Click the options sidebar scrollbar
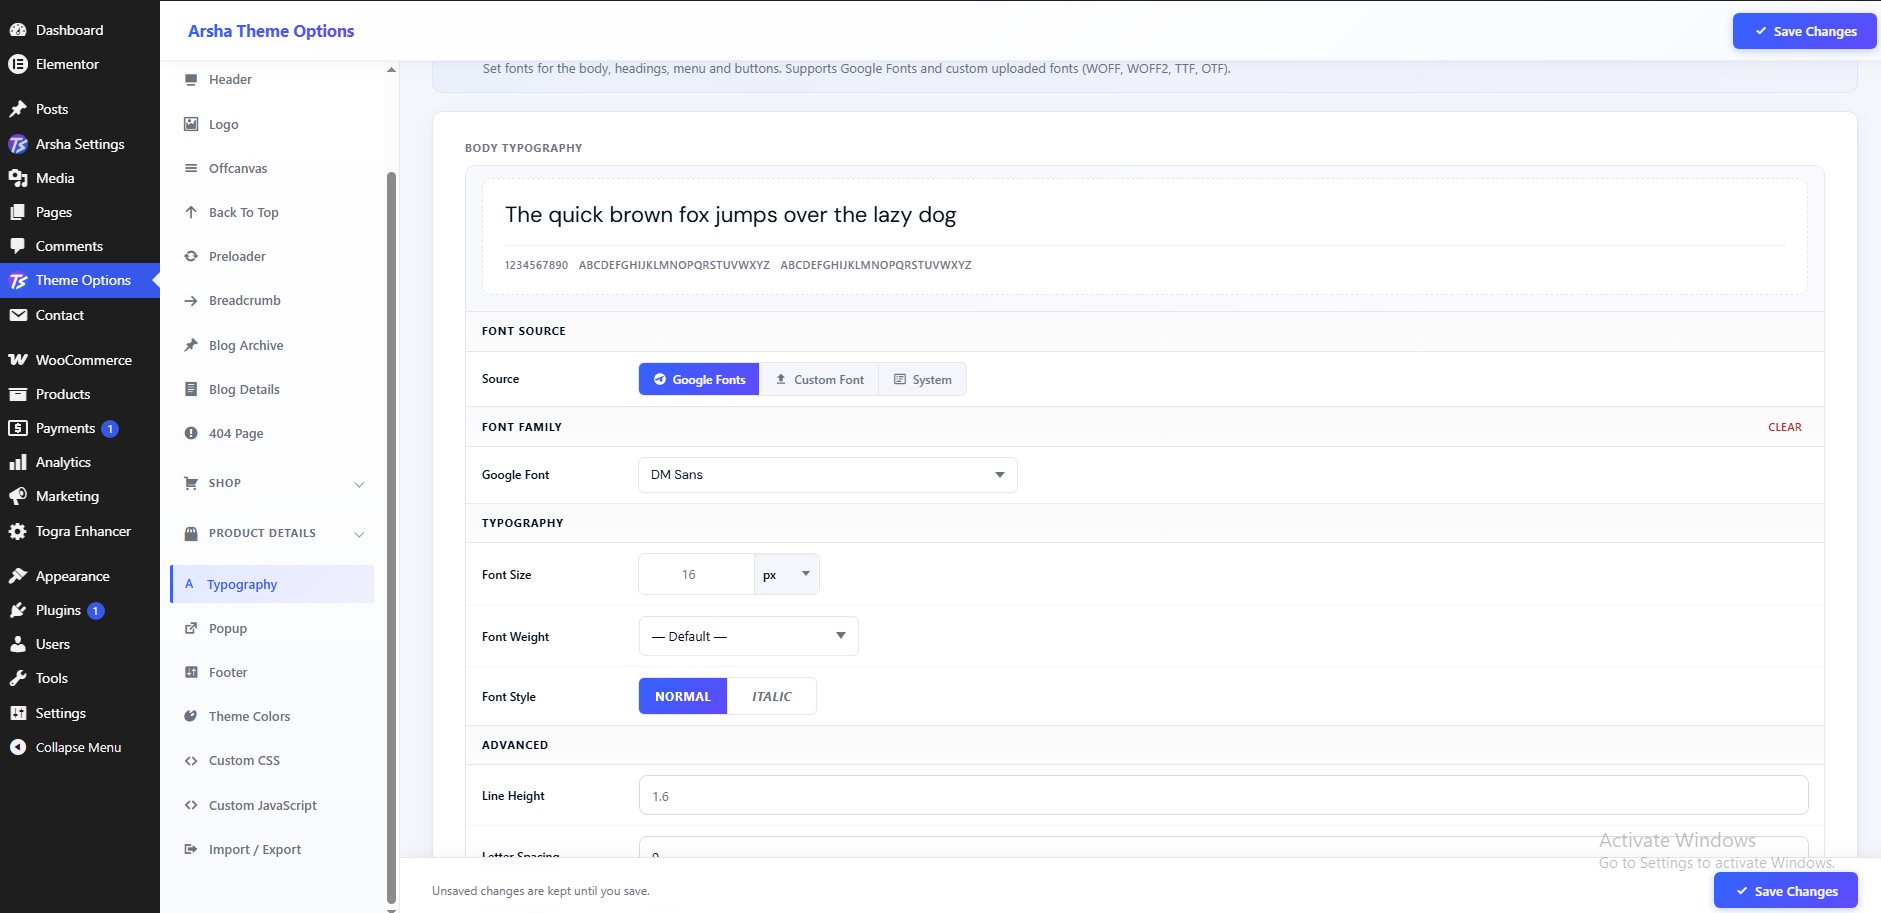The image size is (1881, 913). pos(391,536)
